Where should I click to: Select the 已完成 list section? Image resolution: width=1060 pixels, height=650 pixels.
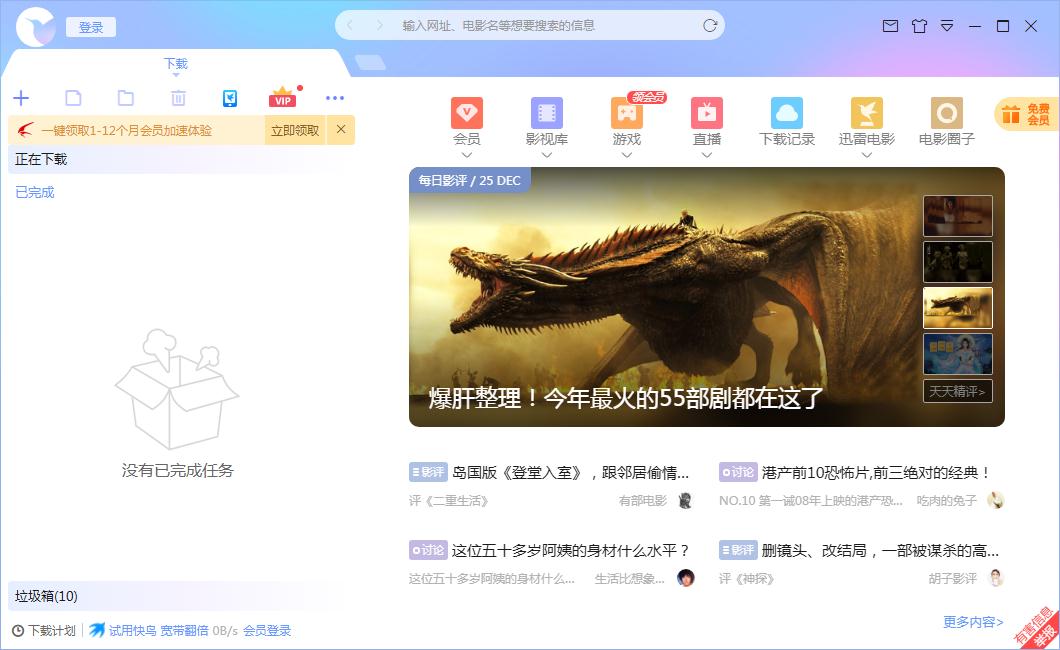[34, 193]
